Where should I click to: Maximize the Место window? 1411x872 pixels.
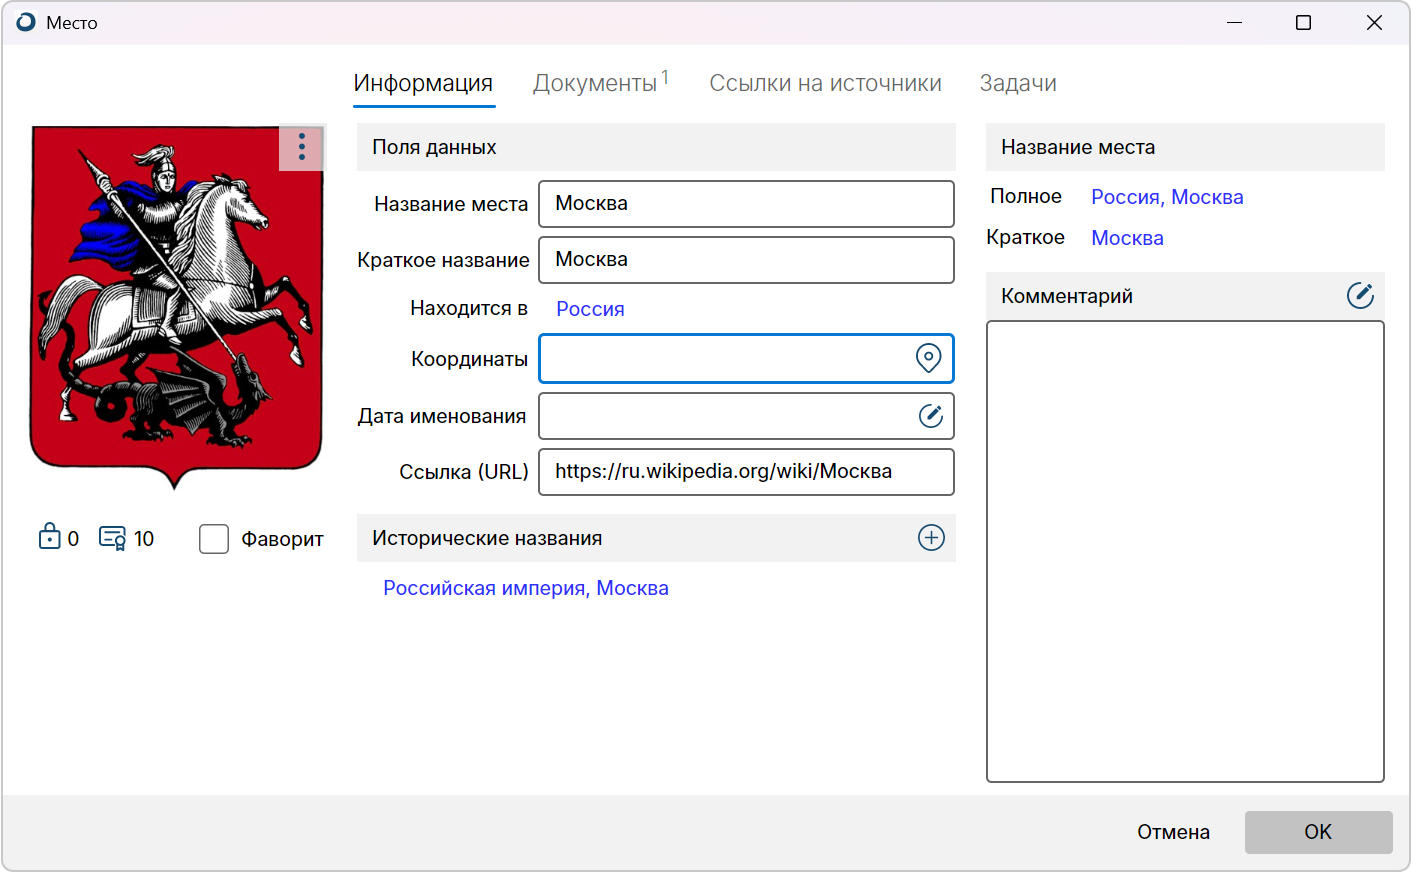[x=1303, y=22]
